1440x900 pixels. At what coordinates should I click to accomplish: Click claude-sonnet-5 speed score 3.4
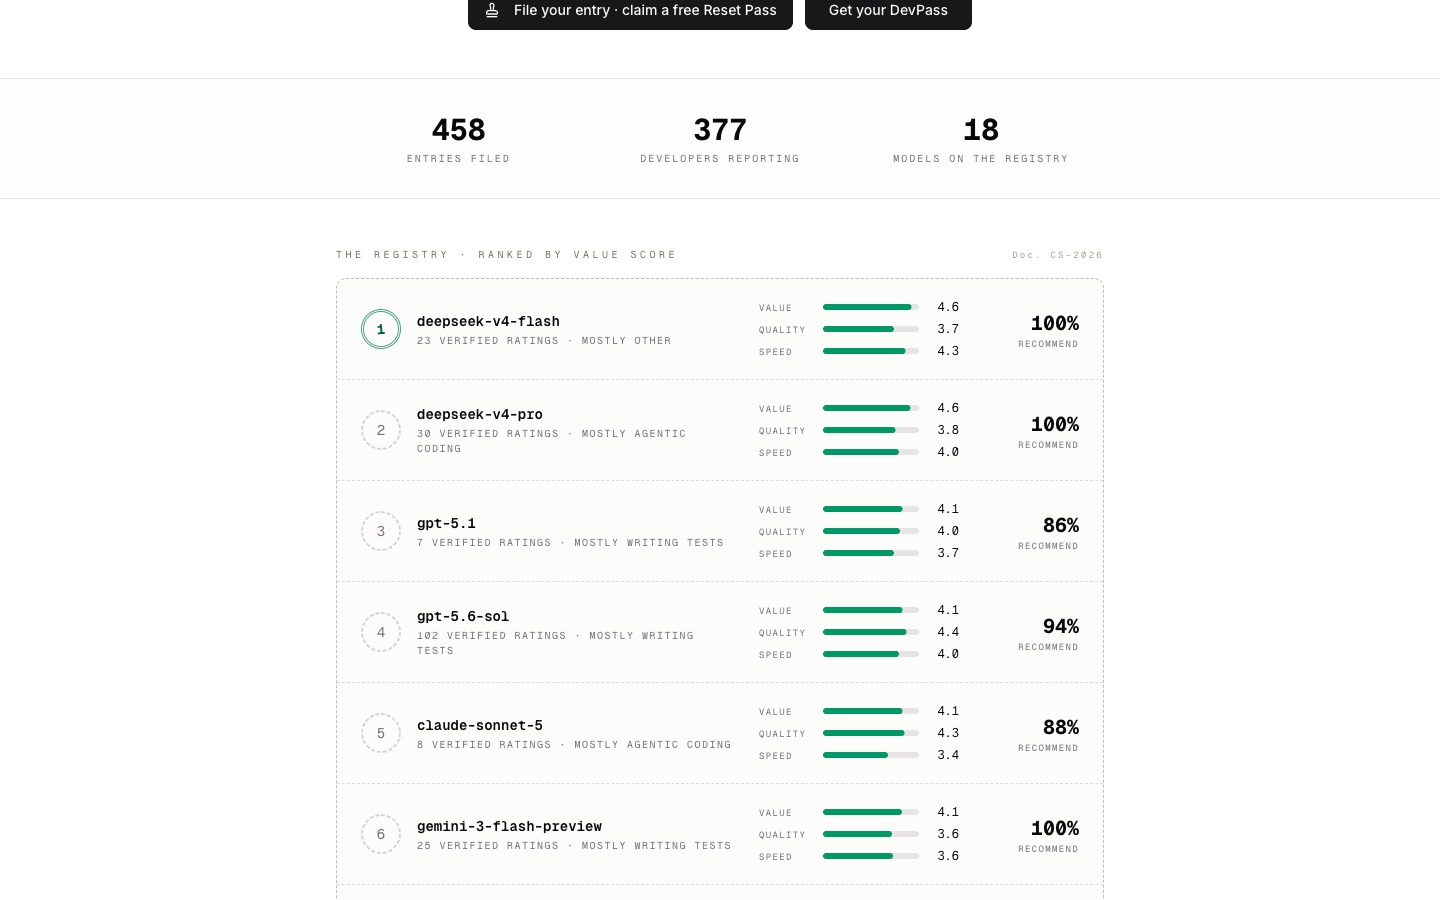[948, 755]
